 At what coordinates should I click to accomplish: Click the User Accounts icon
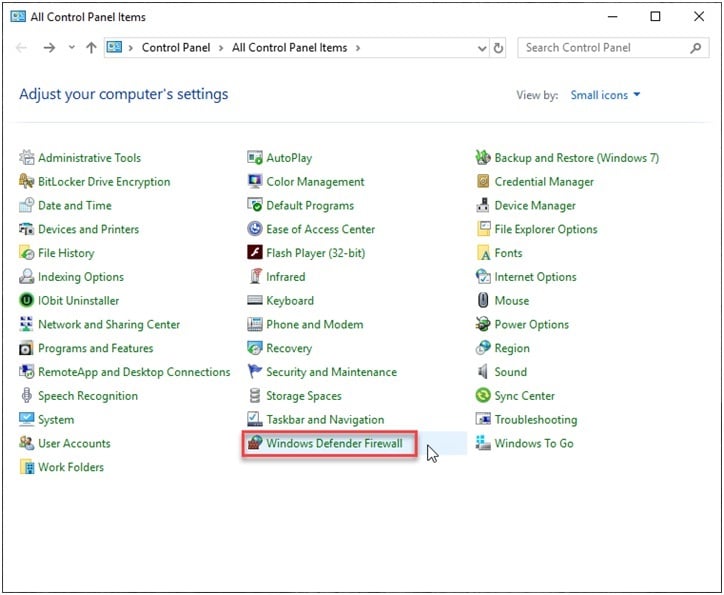(x=26, y=443)
